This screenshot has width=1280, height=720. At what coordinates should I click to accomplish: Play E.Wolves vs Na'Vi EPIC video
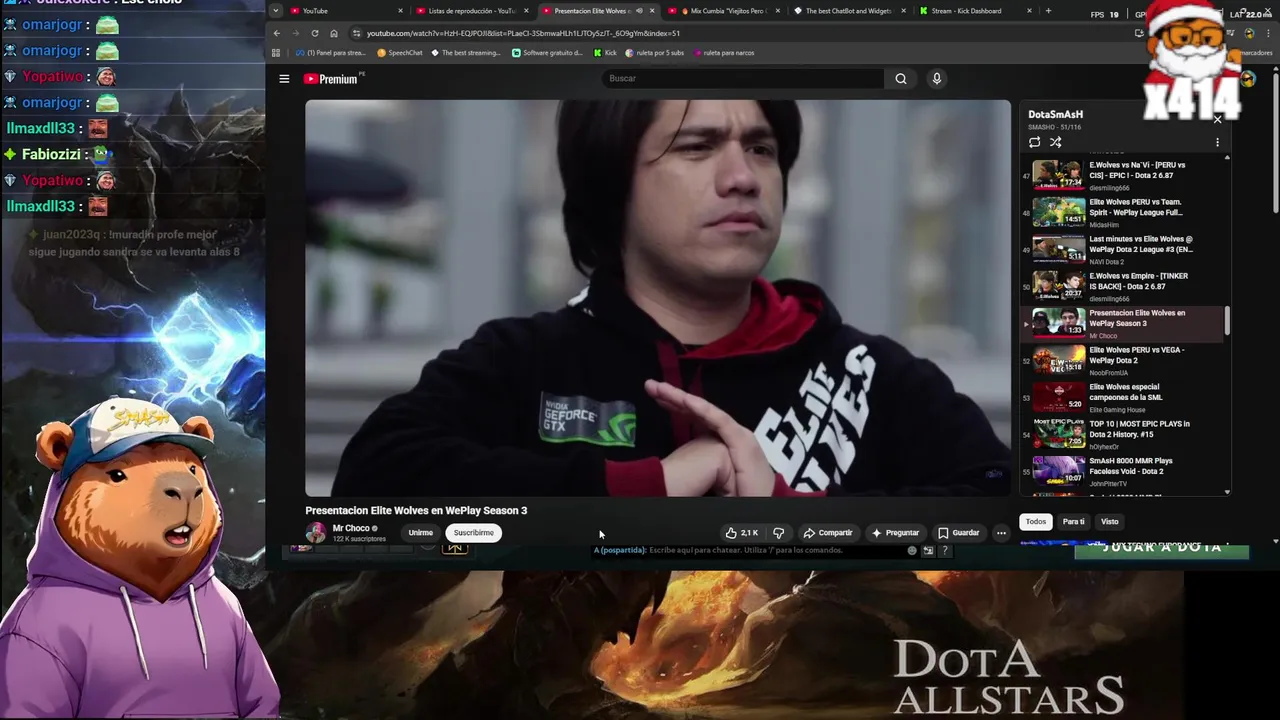(1124, 176)
